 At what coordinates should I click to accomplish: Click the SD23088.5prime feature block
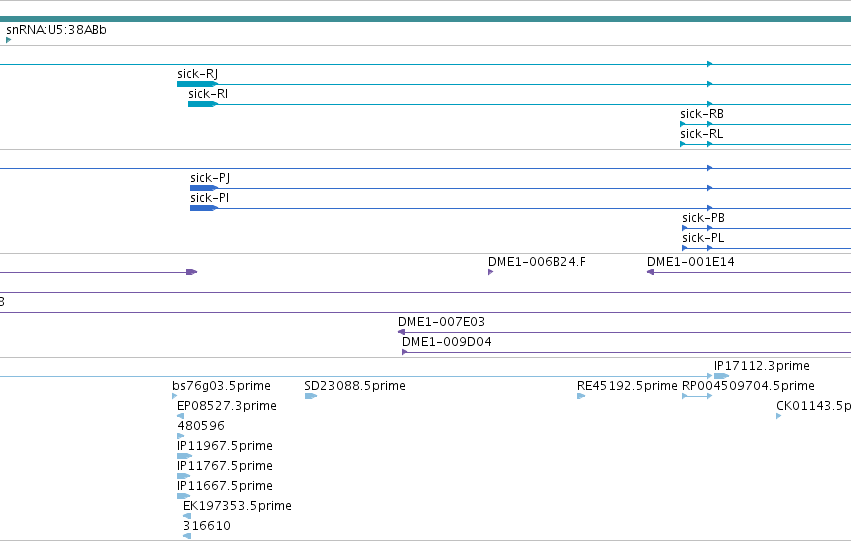click(311, 396)
